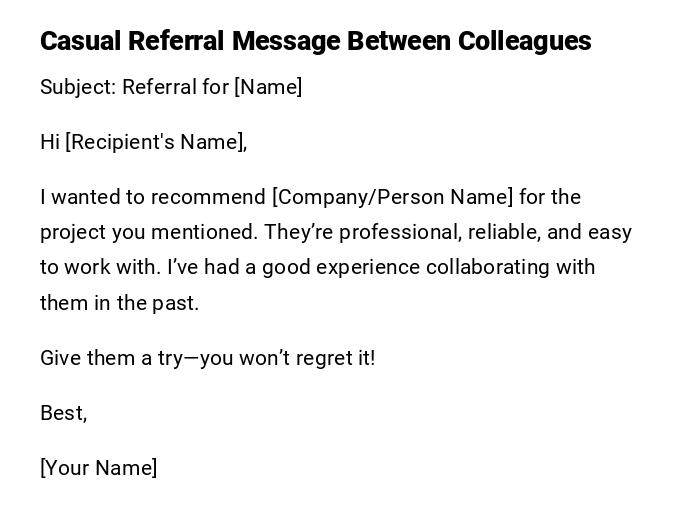The height and width of the screenshot is (530, 700).
Task: Click the heading "Casual Referral Message Between Colleagues"
Action: (x=315, y=41)
